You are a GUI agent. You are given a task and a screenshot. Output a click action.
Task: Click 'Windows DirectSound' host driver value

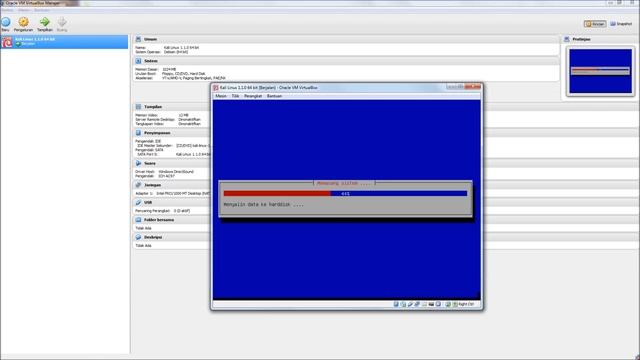pyautogui.click(x=176, y=172)
